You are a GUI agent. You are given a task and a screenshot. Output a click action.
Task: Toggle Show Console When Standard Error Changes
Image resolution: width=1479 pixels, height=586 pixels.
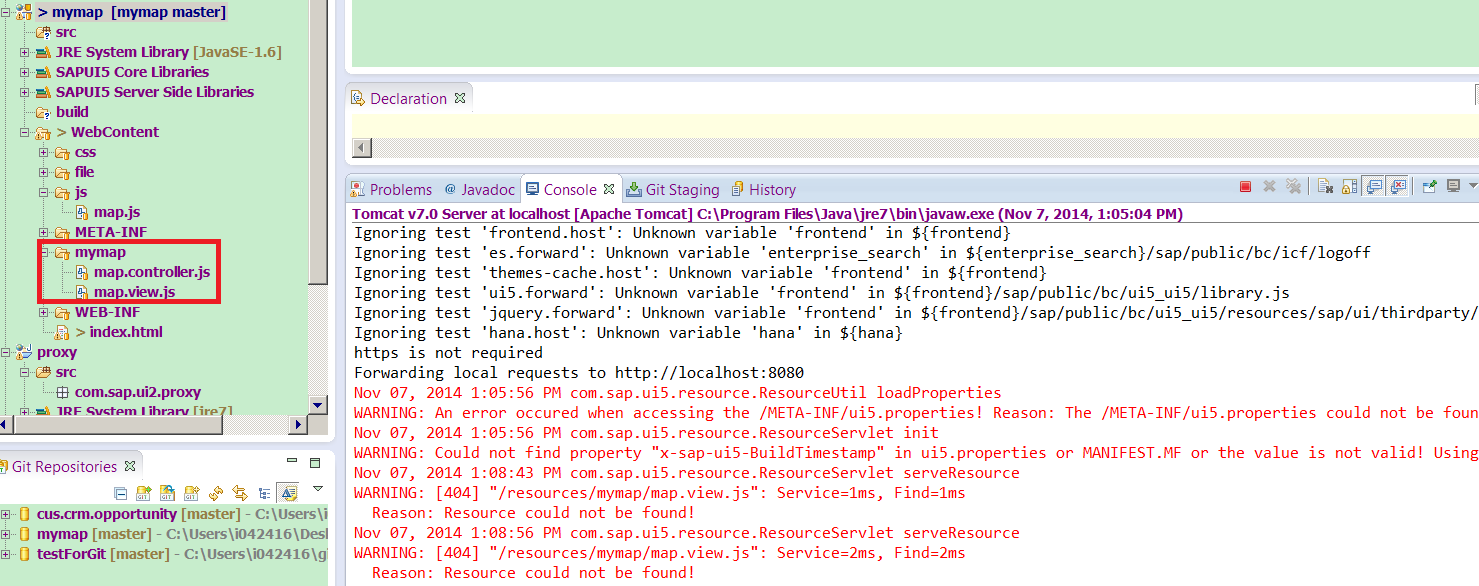[x=1398, y=186]
